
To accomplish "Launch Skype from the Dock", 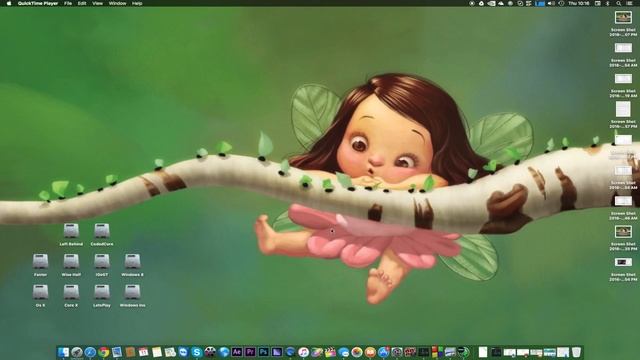I will [196, 352].
